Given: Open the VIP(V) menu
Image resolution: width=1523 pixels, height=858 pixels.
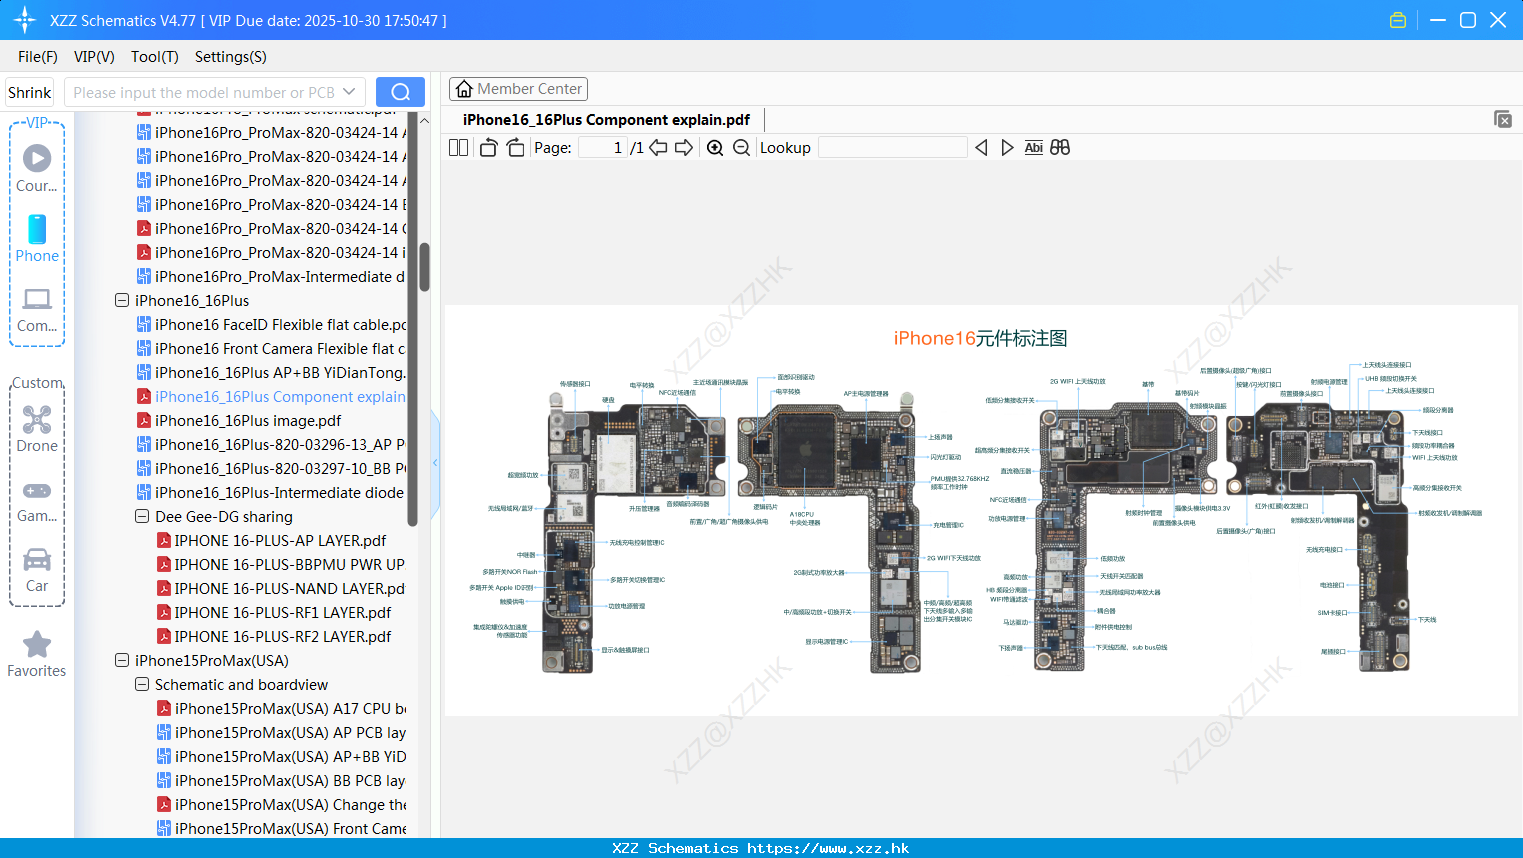Looking at the screenshot, I should (94, 57).
